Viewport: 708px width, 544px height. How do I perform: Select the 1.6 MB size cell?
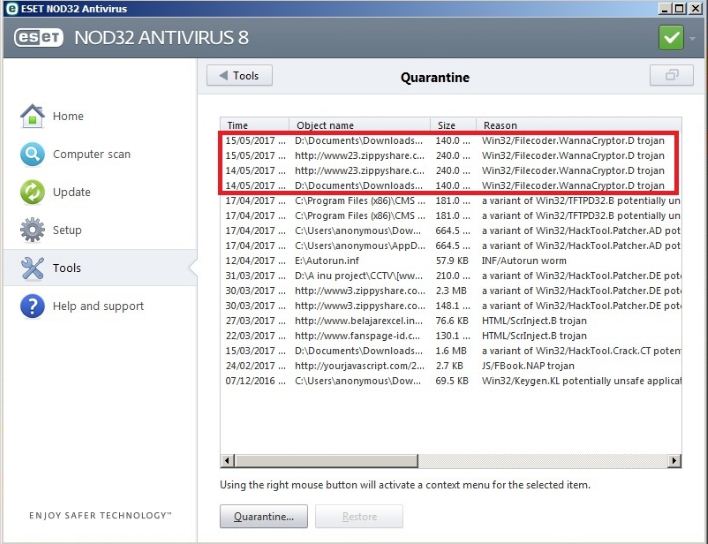coord(451,351)
